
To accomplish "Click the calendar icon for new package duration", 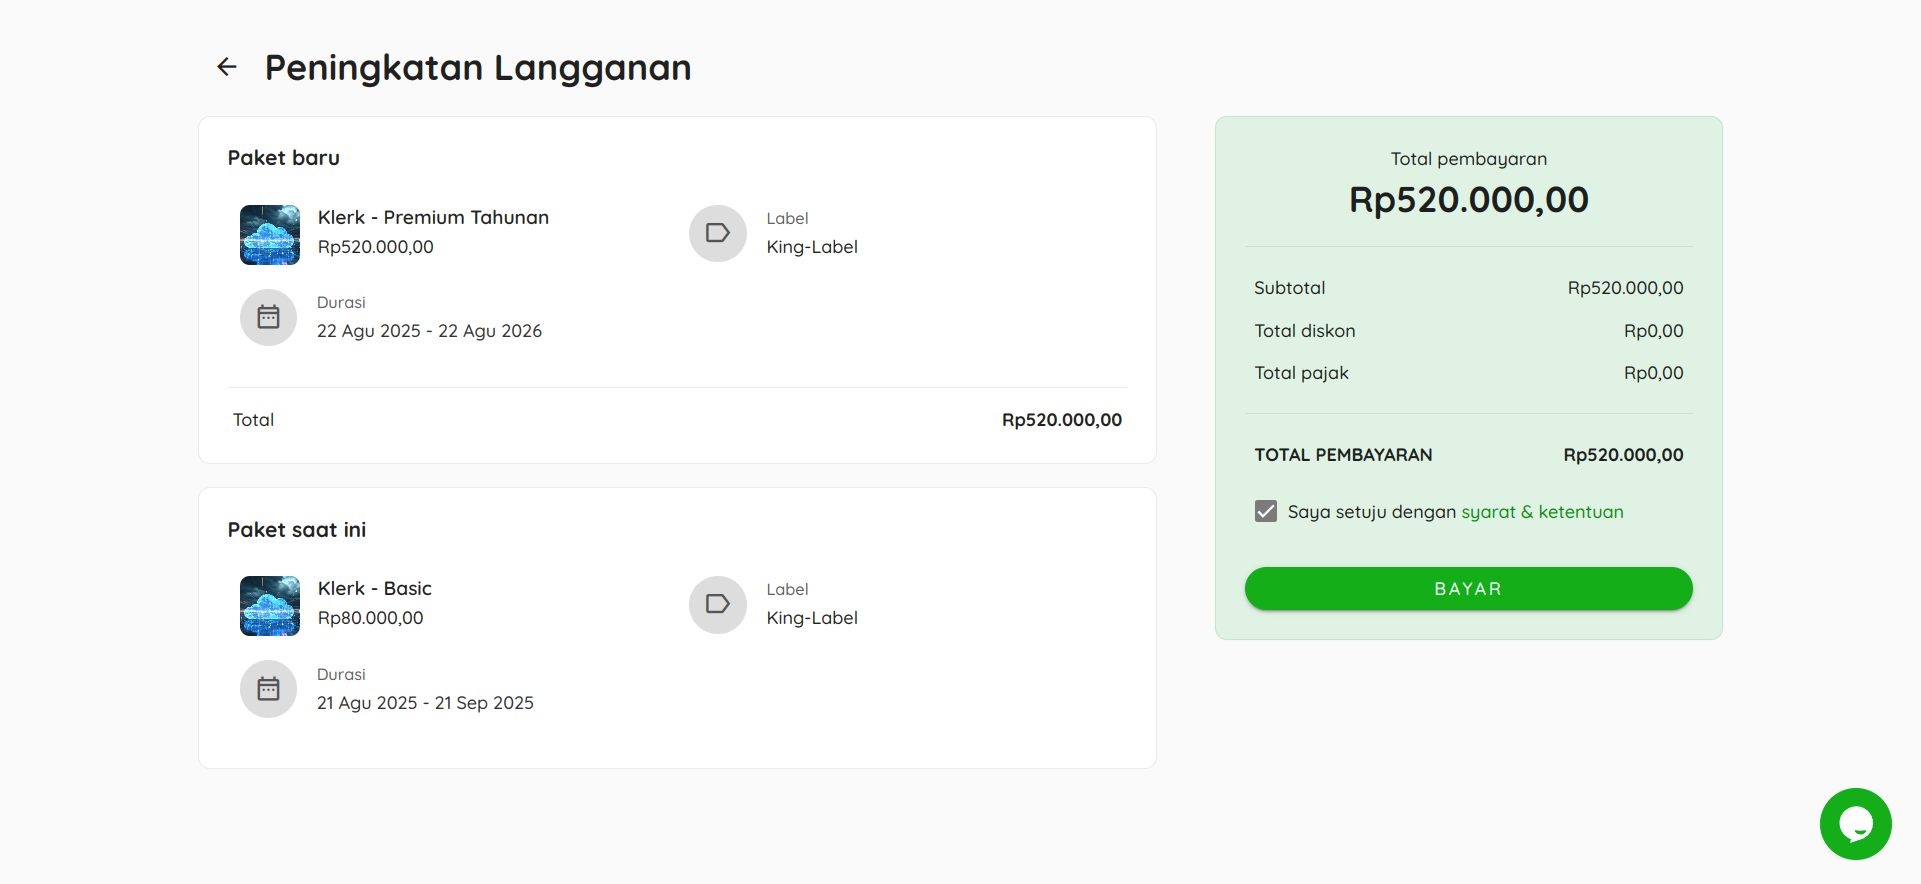I will (268, 317).
